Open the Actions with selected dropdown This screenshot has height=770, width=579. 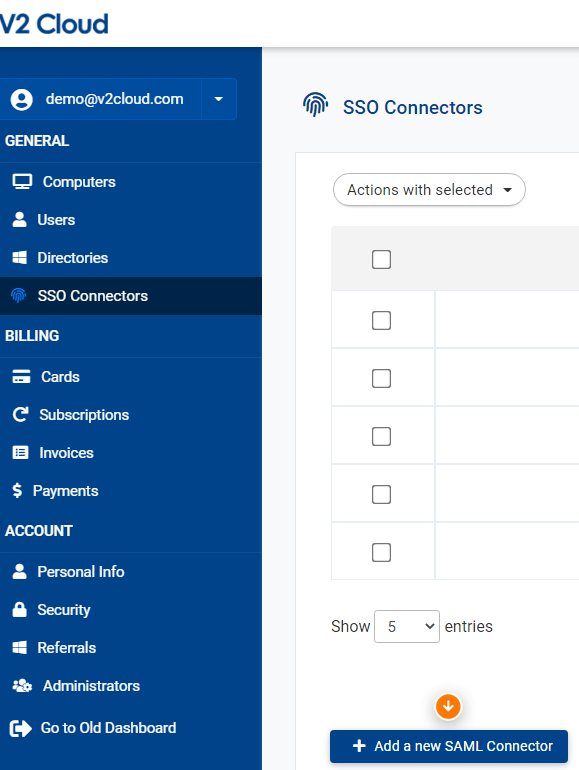point(429,190)
